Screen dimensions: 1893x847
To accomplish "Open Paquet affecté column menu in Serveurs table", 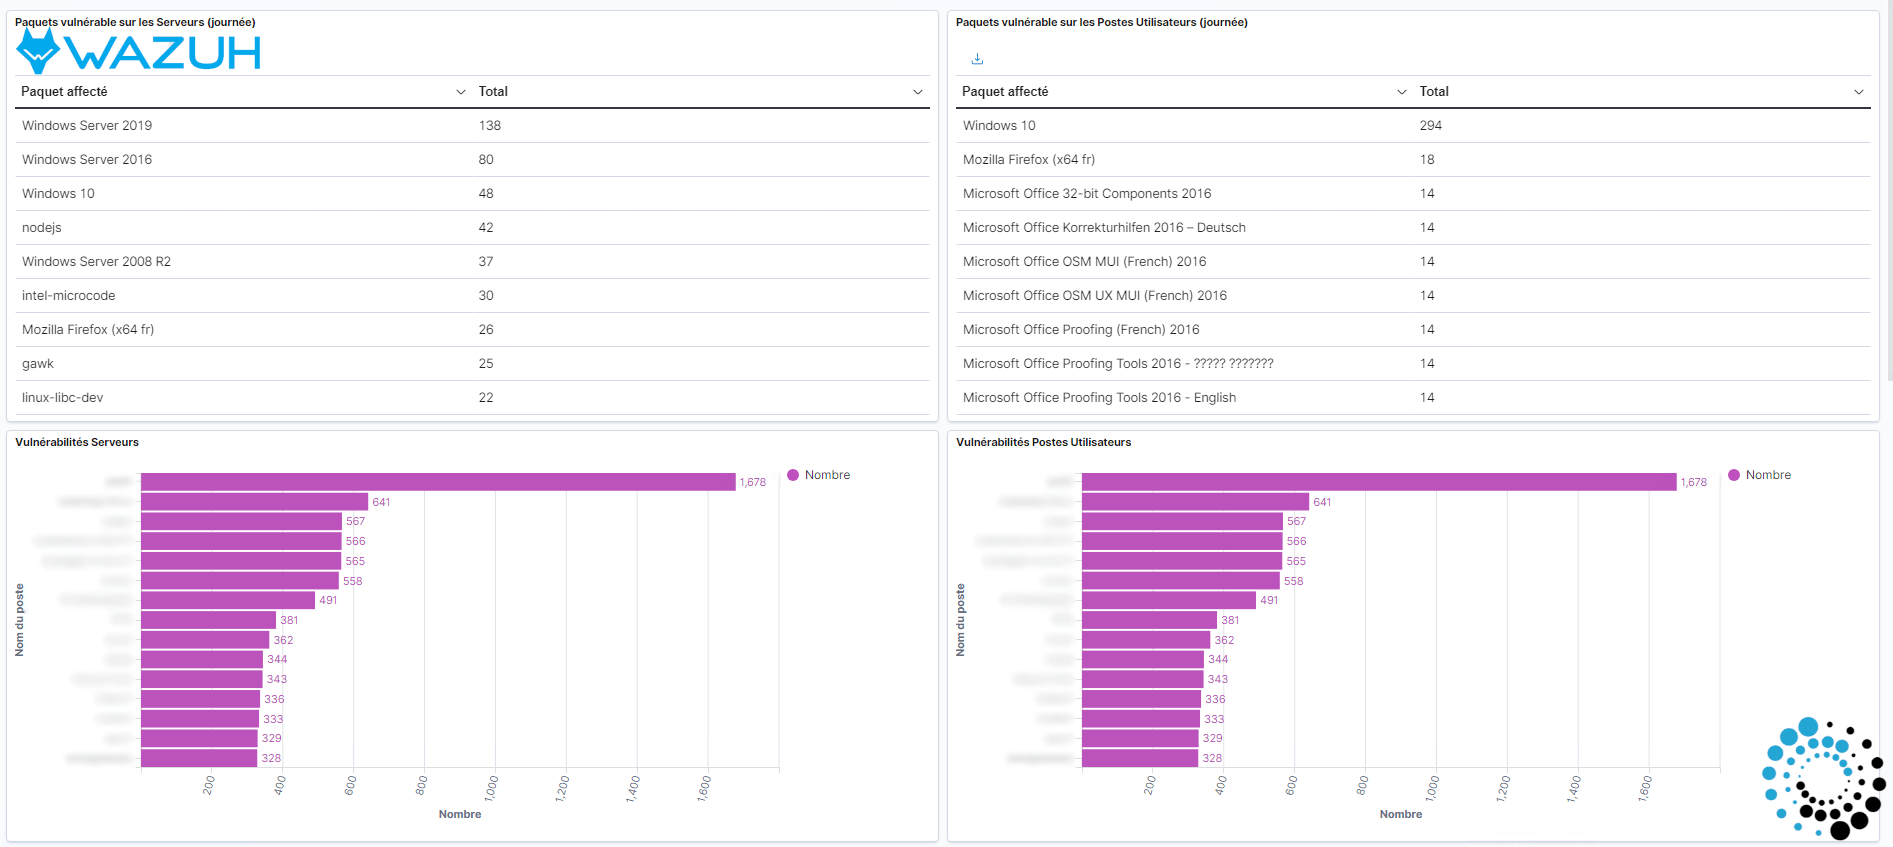I will click(461, 92).
